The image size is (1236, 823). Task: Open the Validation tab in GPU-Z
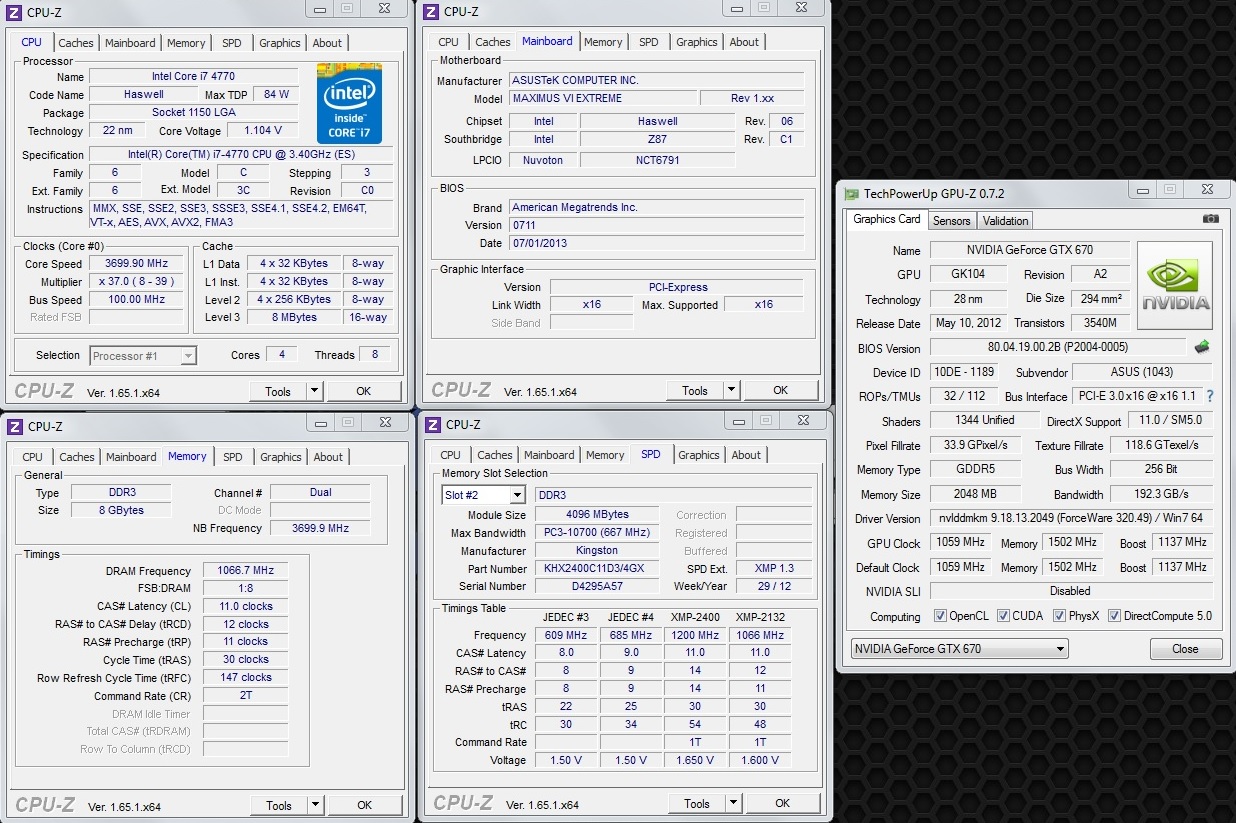click(1005, 221)
